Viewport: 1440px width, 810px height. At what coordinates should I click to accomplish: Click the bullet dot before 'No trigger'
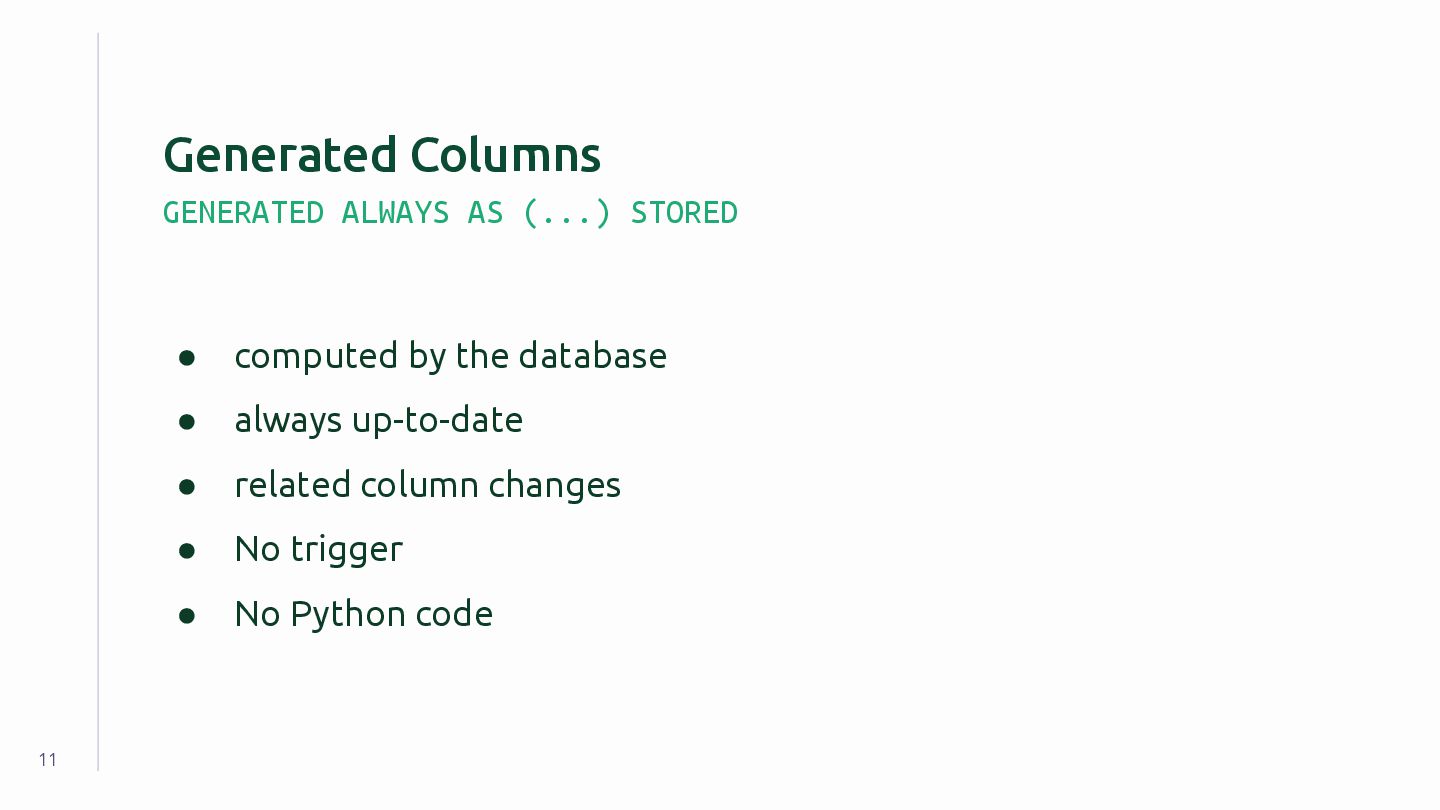(187, 551)
